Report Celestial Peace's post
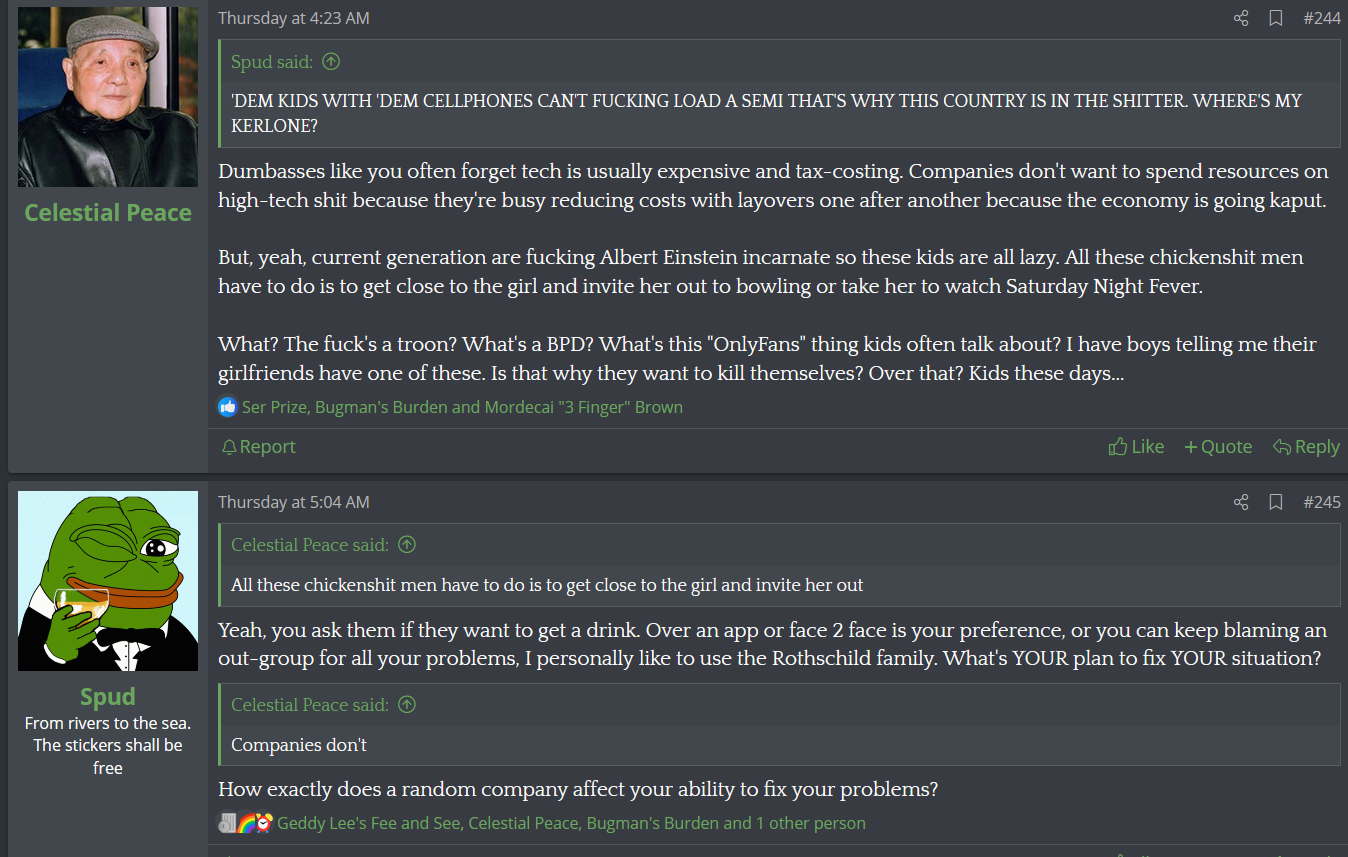The height and width of the screenshot is (857, 1348). pyautogui.click(x=259, y=447)
